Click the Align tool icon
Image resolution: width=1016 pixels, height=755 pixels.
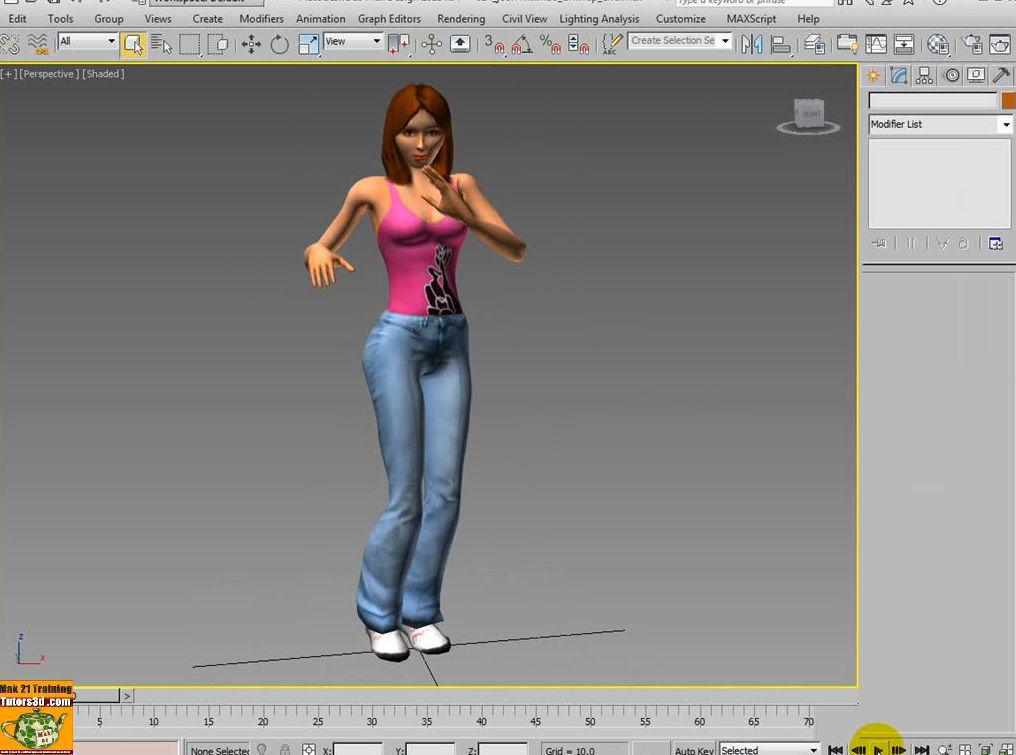(781, 45)
